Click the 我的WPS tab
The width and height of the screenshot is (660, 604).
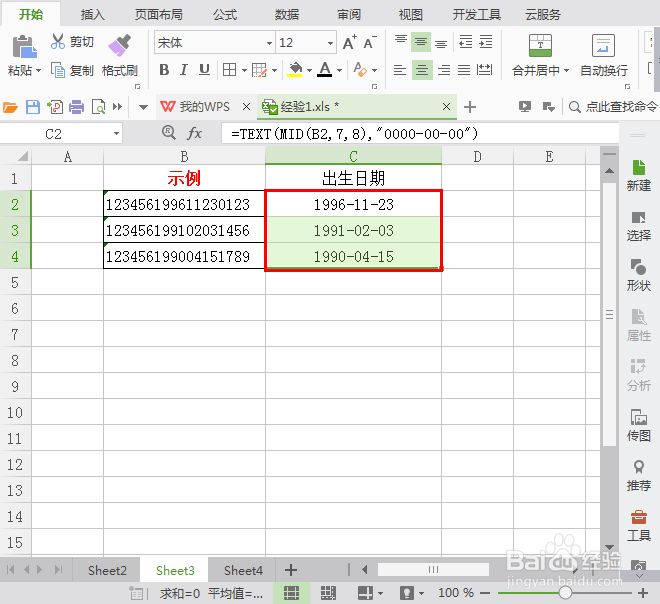click(x=205, y=107)
